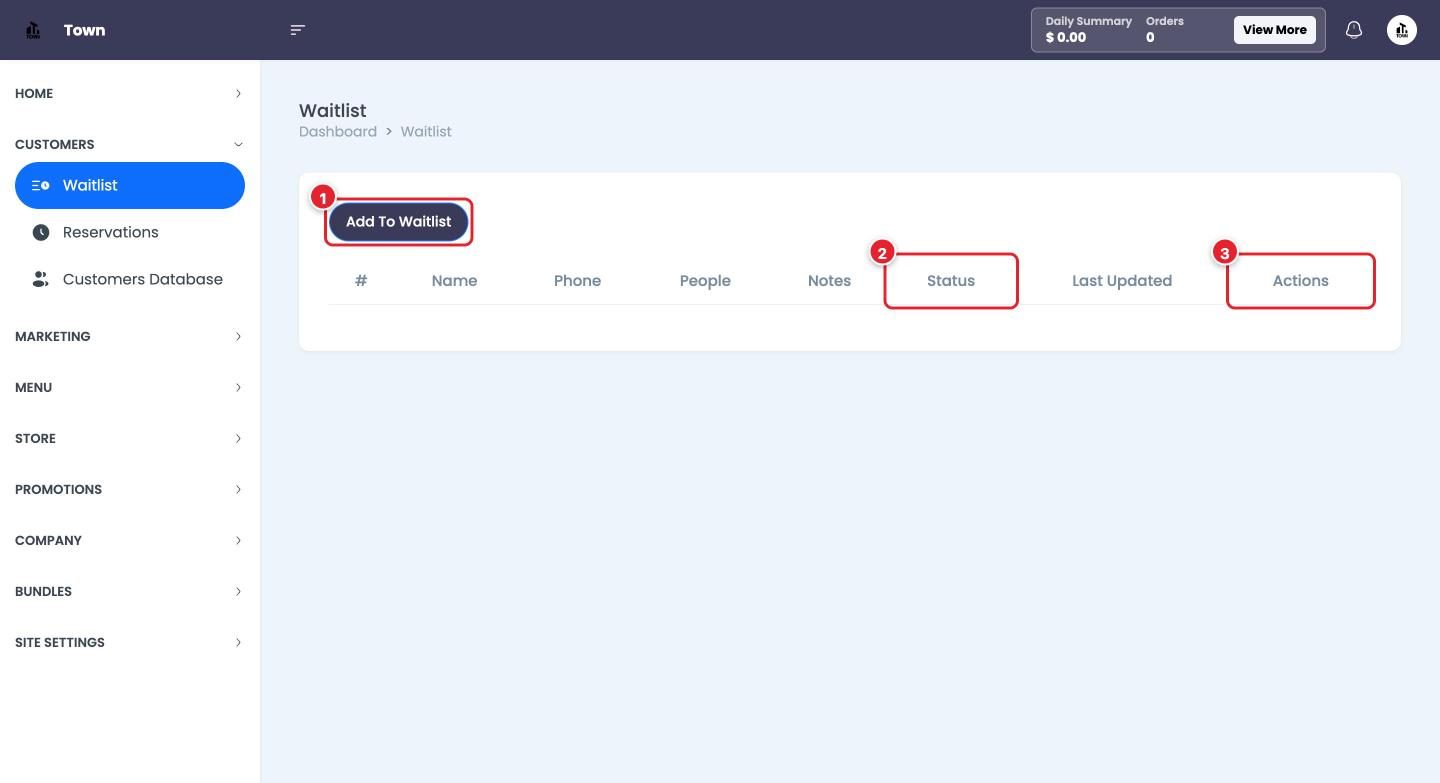This screenshot has width=1440, height=783.
Task: Collapse the CUSTOMERS section chevron
Action: pos(238,144)
